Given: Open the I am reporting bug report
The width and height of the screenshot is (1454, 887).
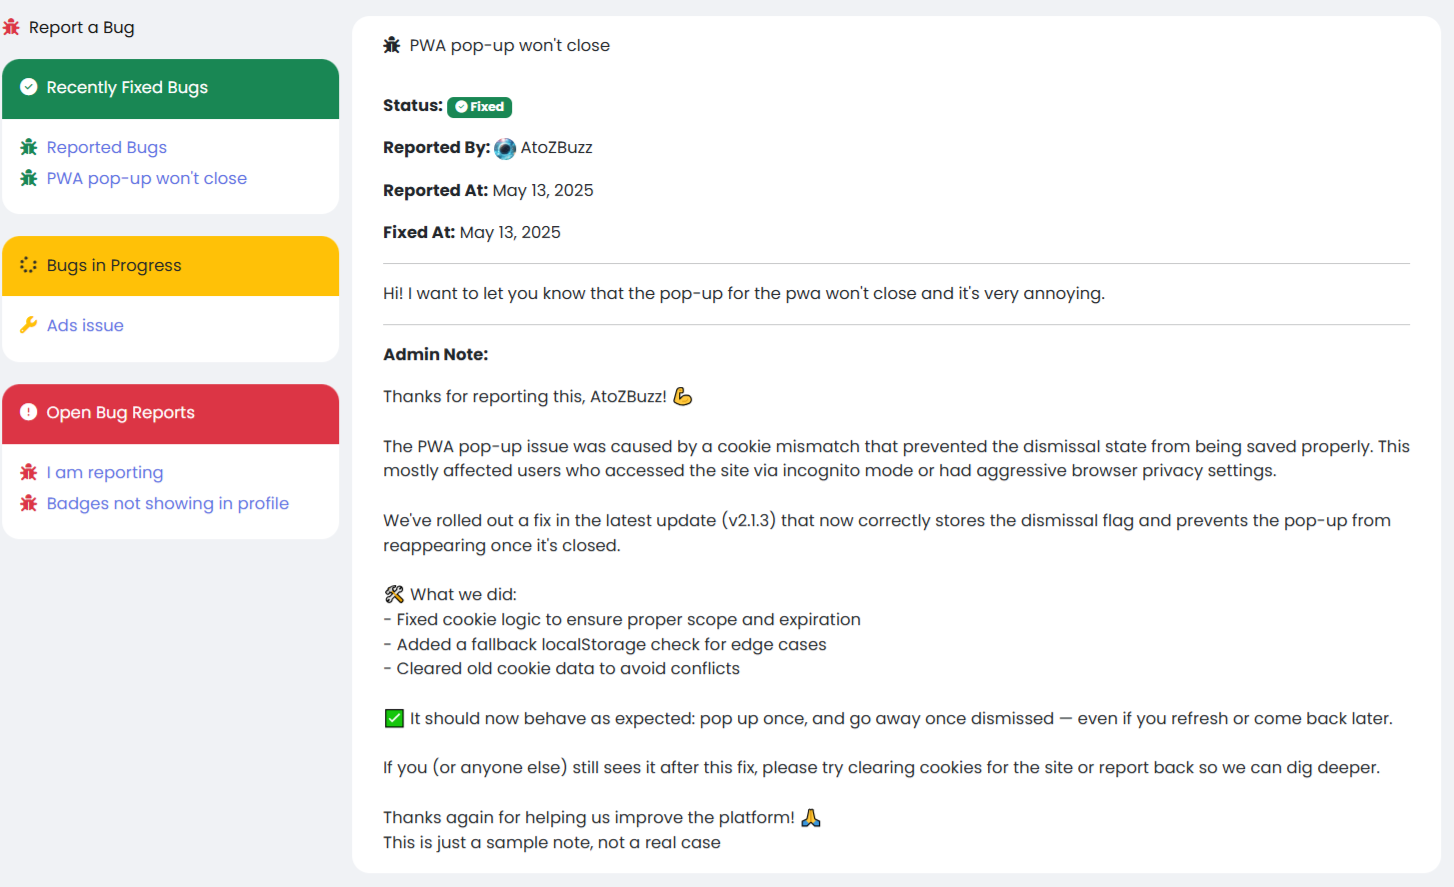Looking at the screenshot, I should [x=104, y=472].
